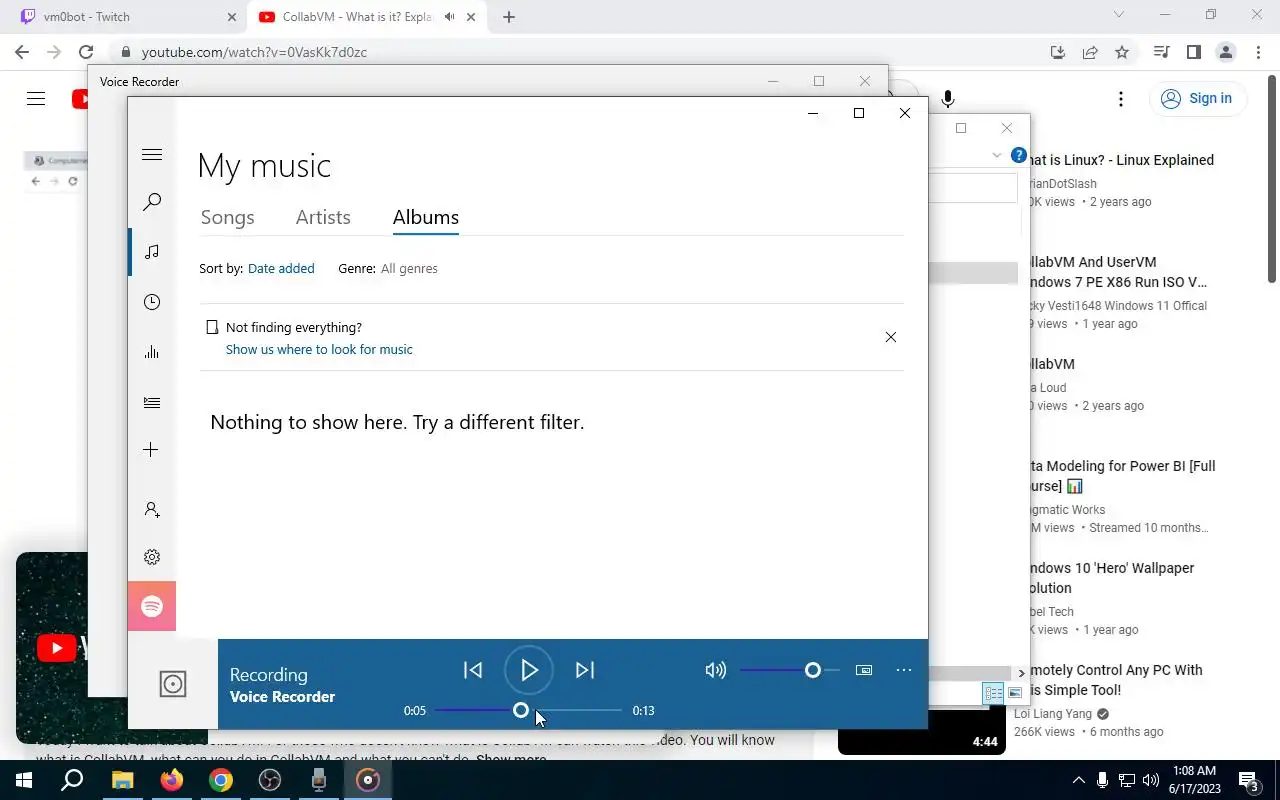Image resolution: width=1280 pixels, height=800 pixels.
Task: Dismiss the Not finding everything notice
Action: tap(891, 337)
